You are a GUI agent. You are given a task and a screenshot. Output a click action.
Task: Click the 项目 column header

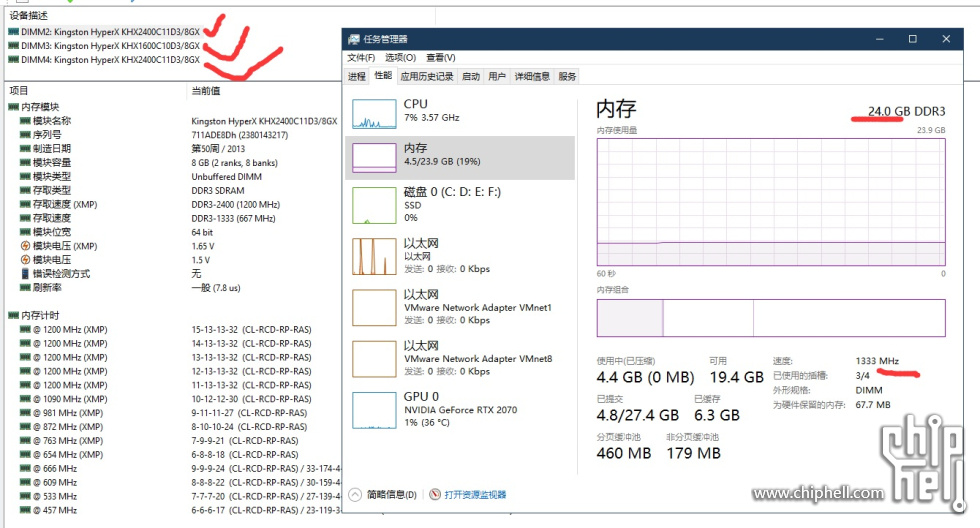[x=19, y=91]
